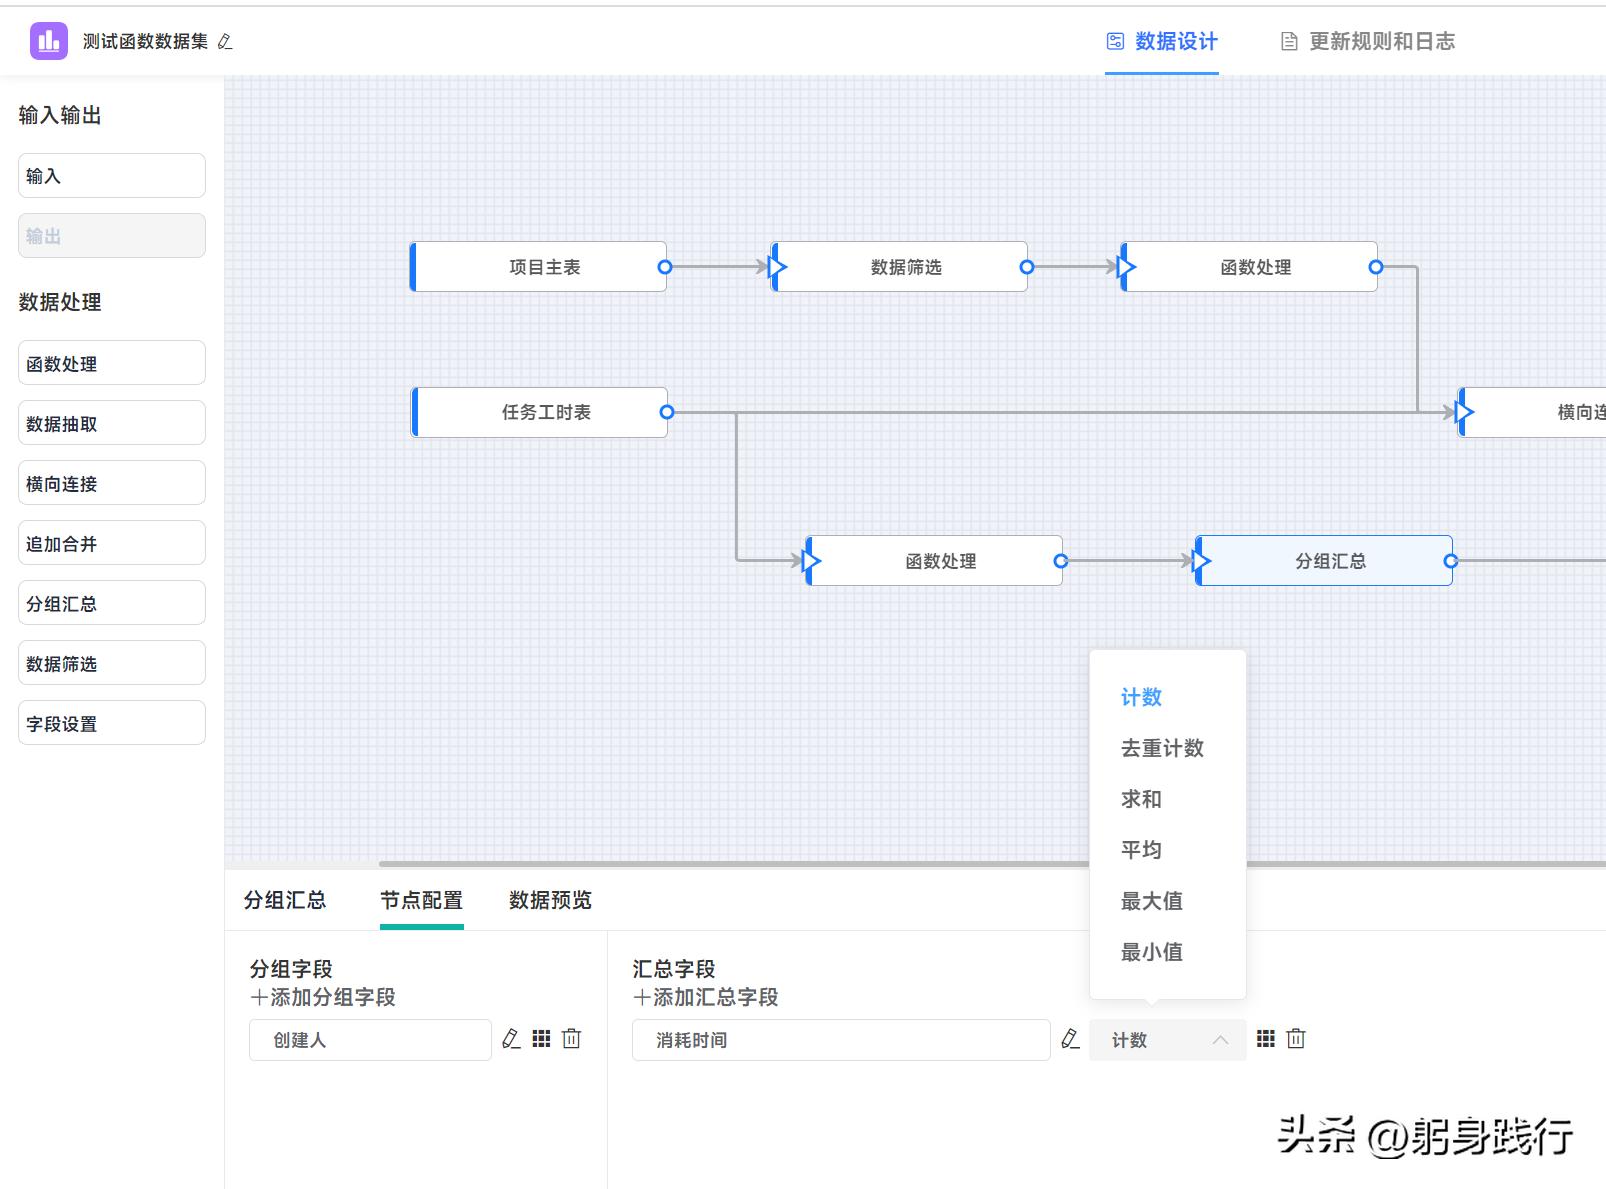Delete the 创建人 grouping field

(572, 1039)
